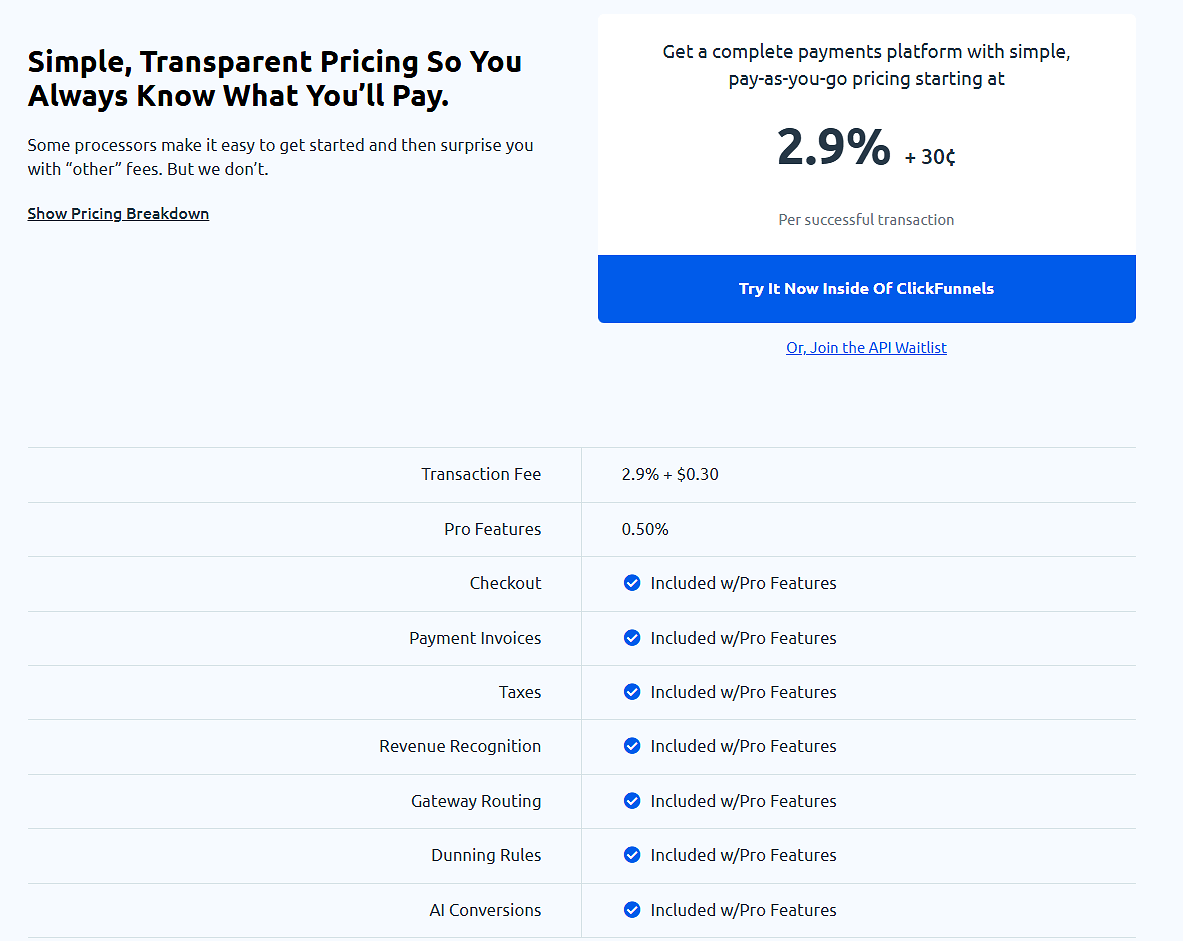This screenshot has height=941, width=1183.
Task: Click the Per successful transaction caption
Action: click(x=866, y=220)
